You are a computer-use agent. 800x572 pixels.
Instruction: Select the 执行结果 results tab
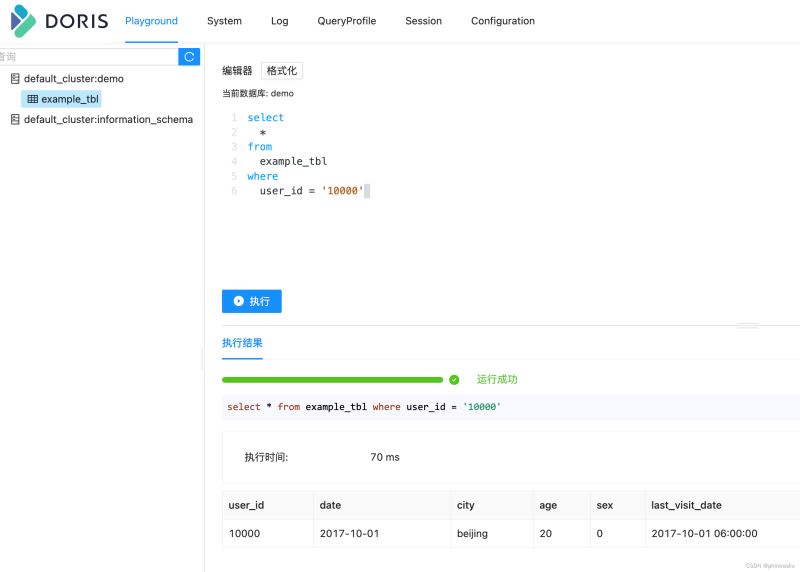click(242, 343)
